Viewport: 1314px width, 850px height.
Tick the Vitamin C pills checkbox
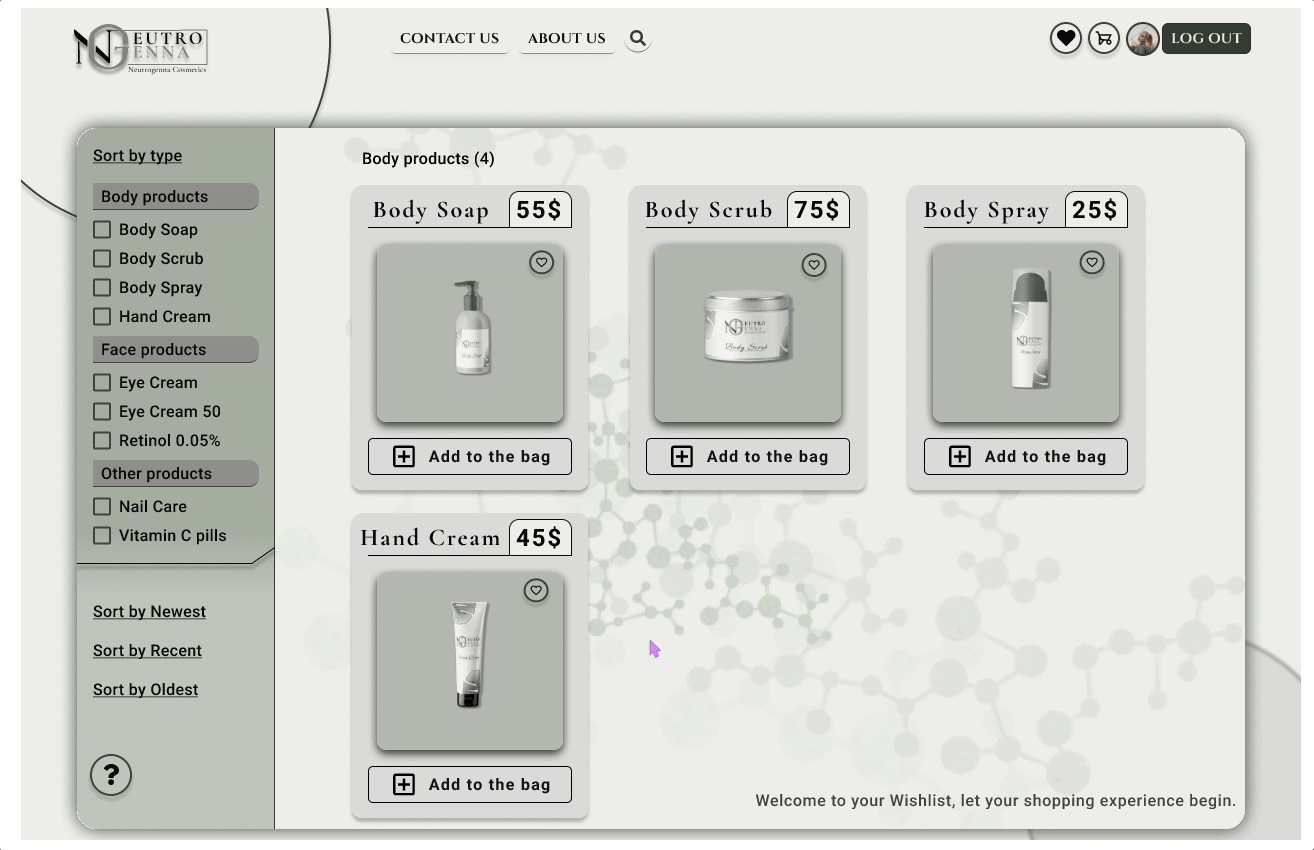[102, 536]
